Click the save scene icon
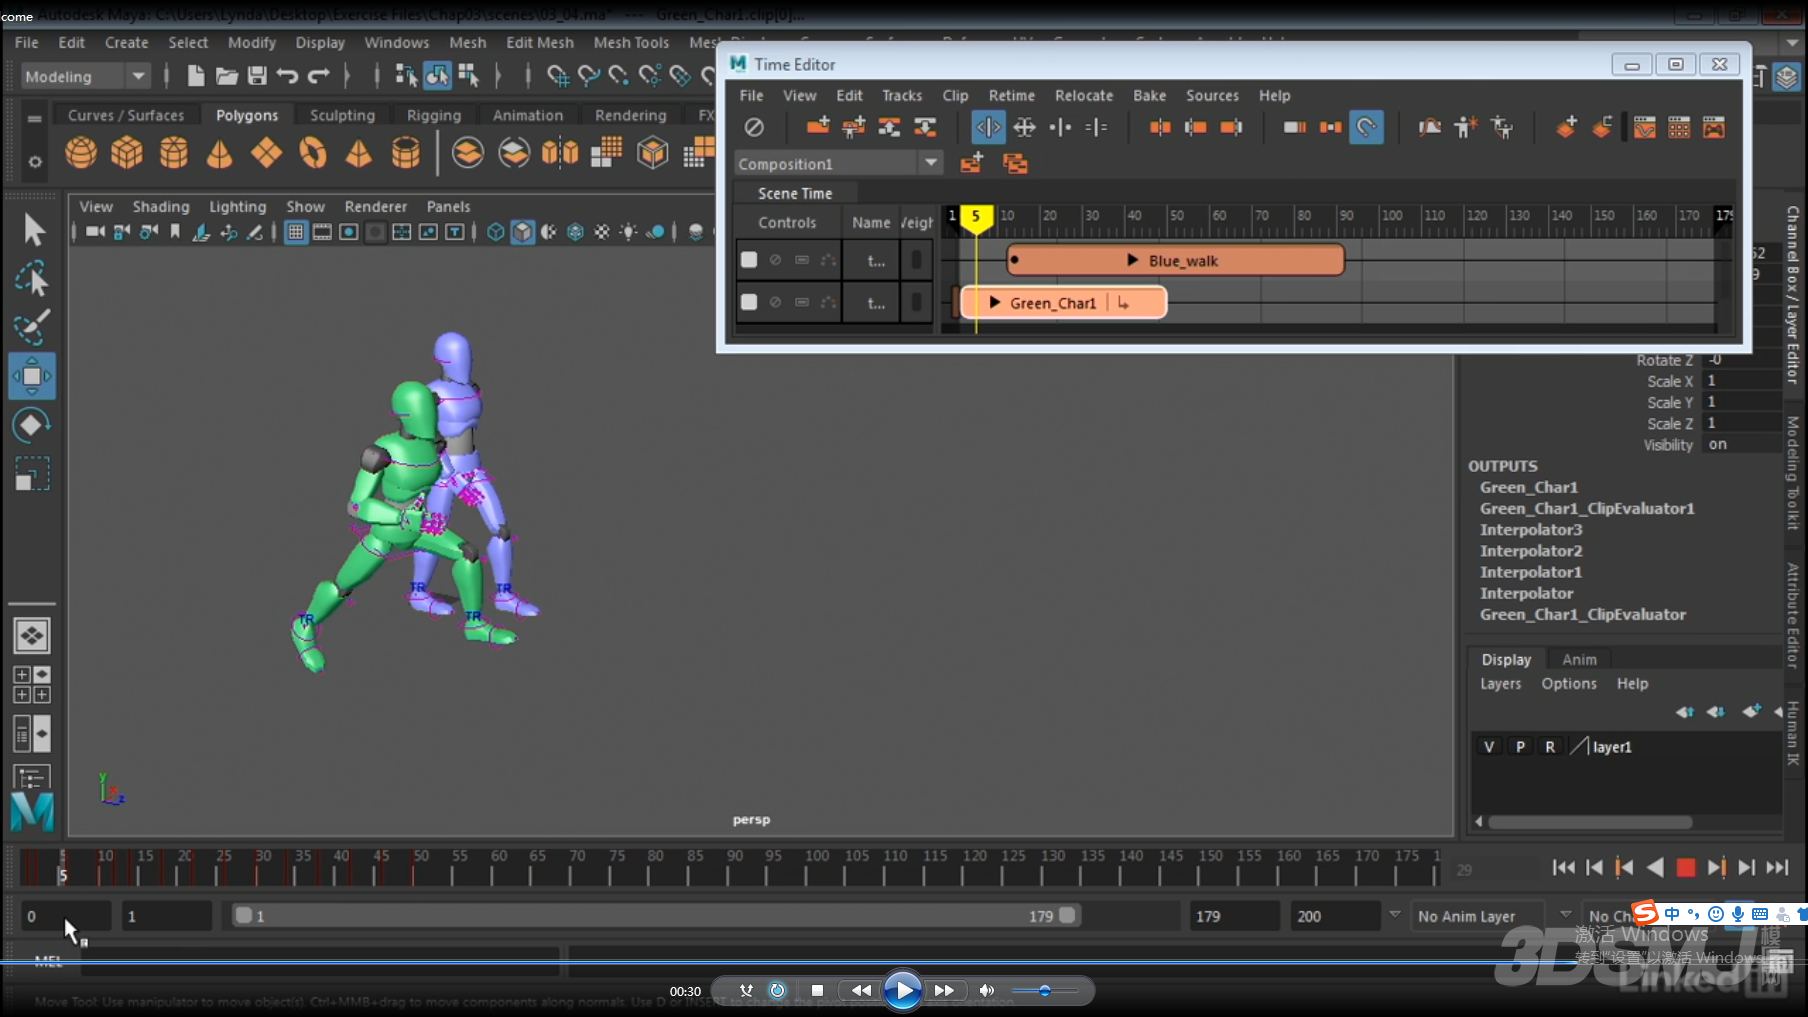 click(257, 76)
